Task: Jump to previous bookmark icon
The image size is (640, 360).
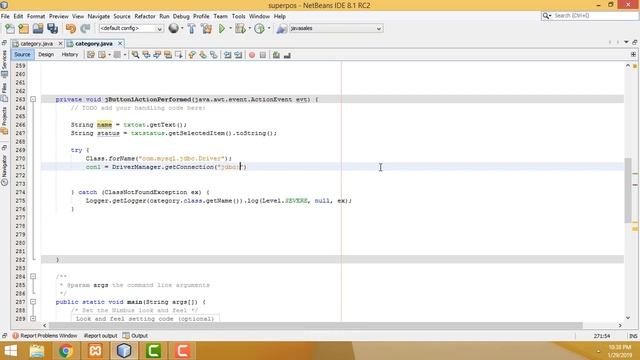Action: [192, 55]
